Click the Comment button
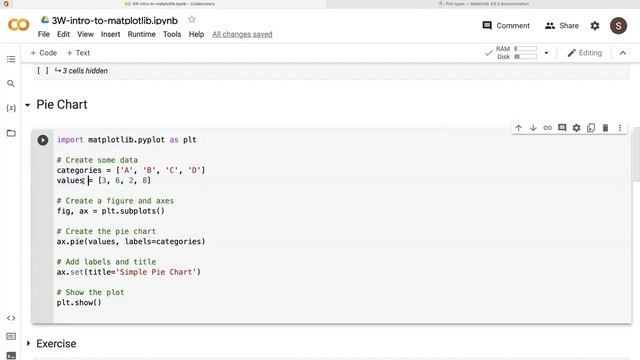640x360 pixels. (x=506, y=26)
